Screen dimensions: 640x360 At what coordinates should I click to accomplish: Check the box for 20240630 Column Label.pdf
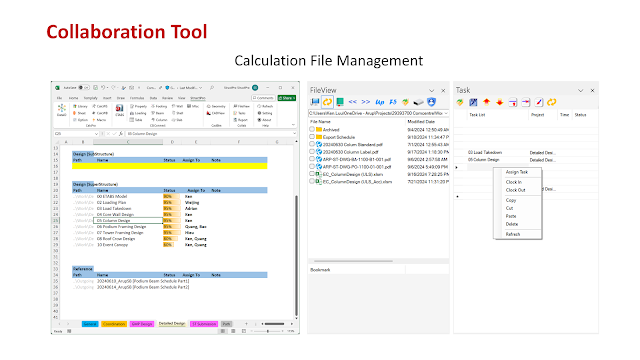[x=312, y=151]
